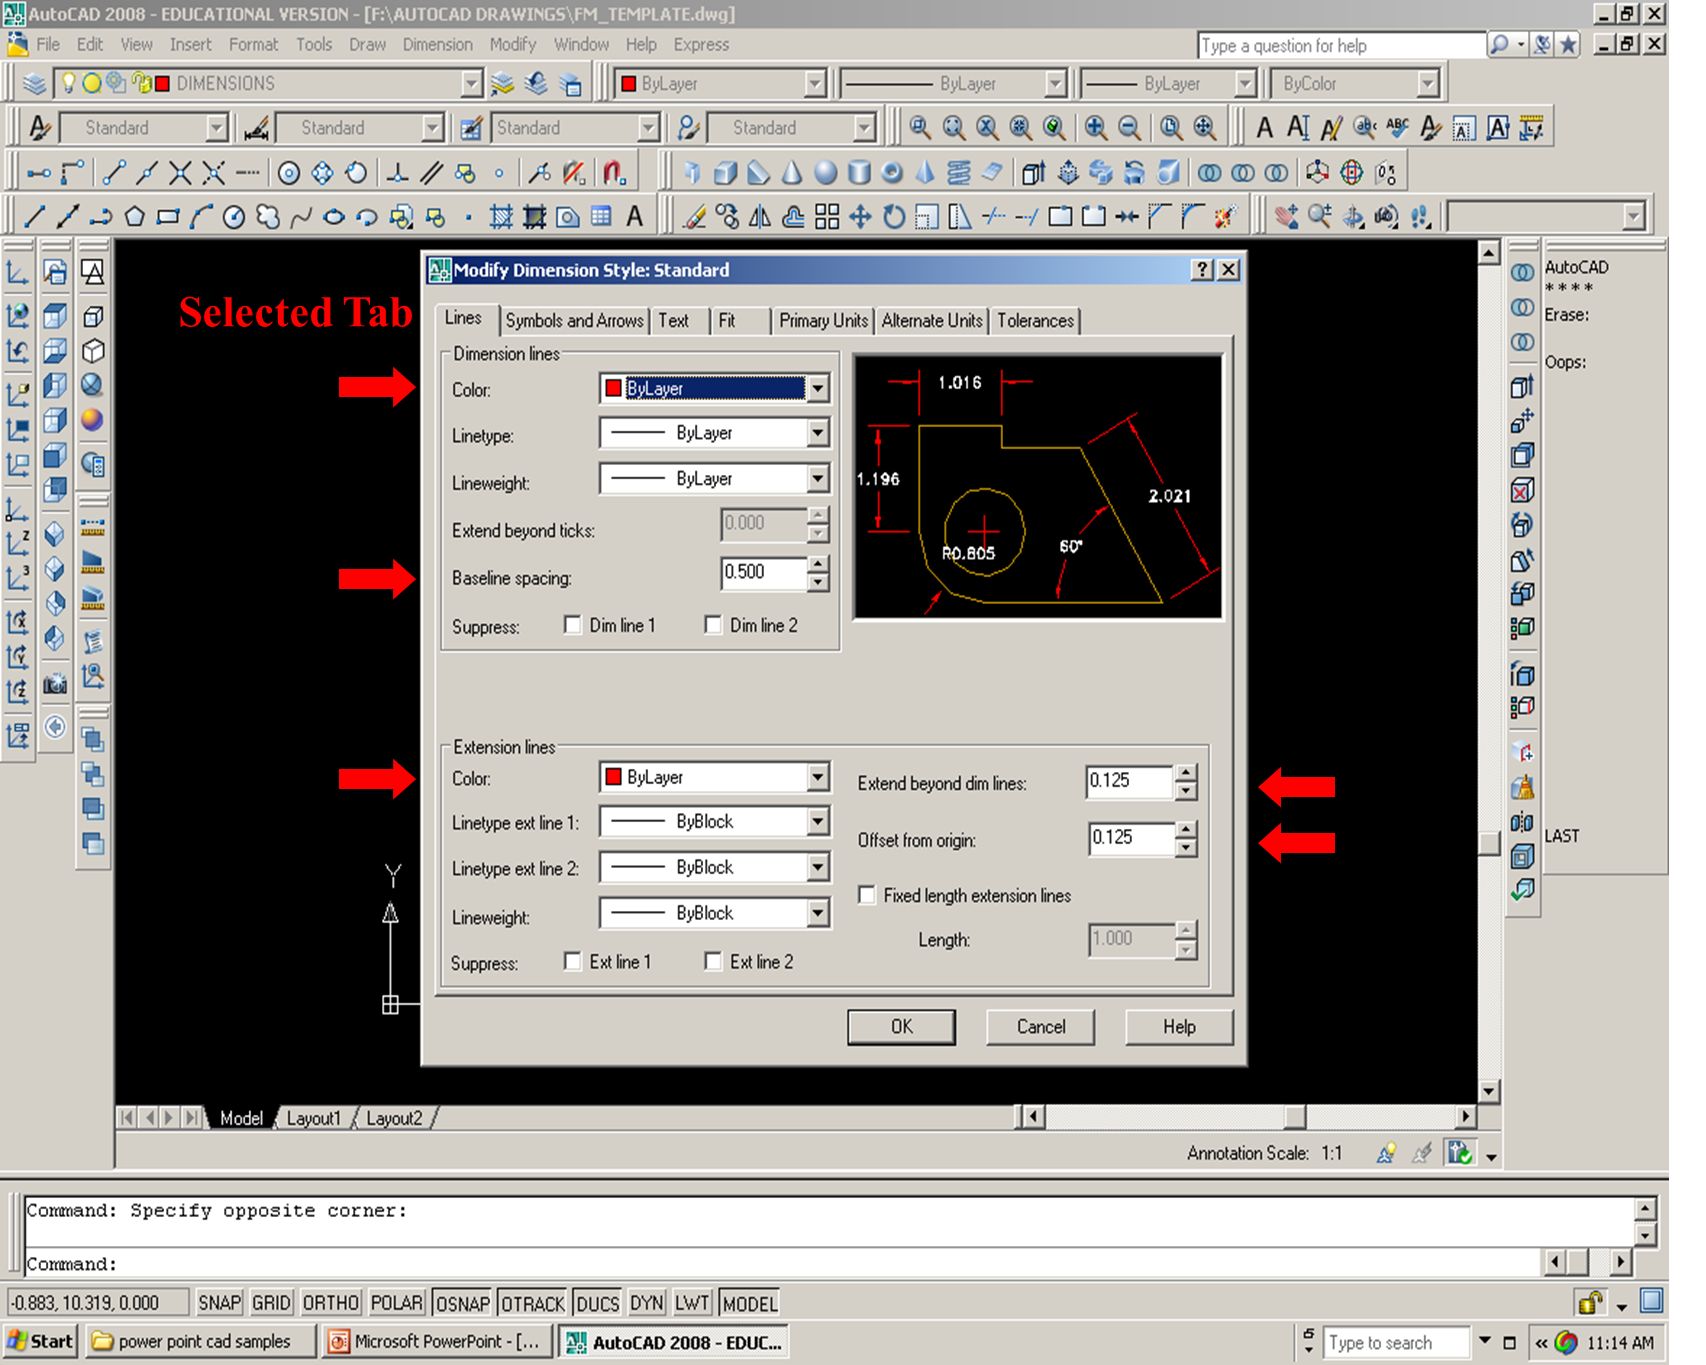Screen dimensions: 1706x1365
Task: Select the Rectangle draw tool
Action: click(168, 216)
